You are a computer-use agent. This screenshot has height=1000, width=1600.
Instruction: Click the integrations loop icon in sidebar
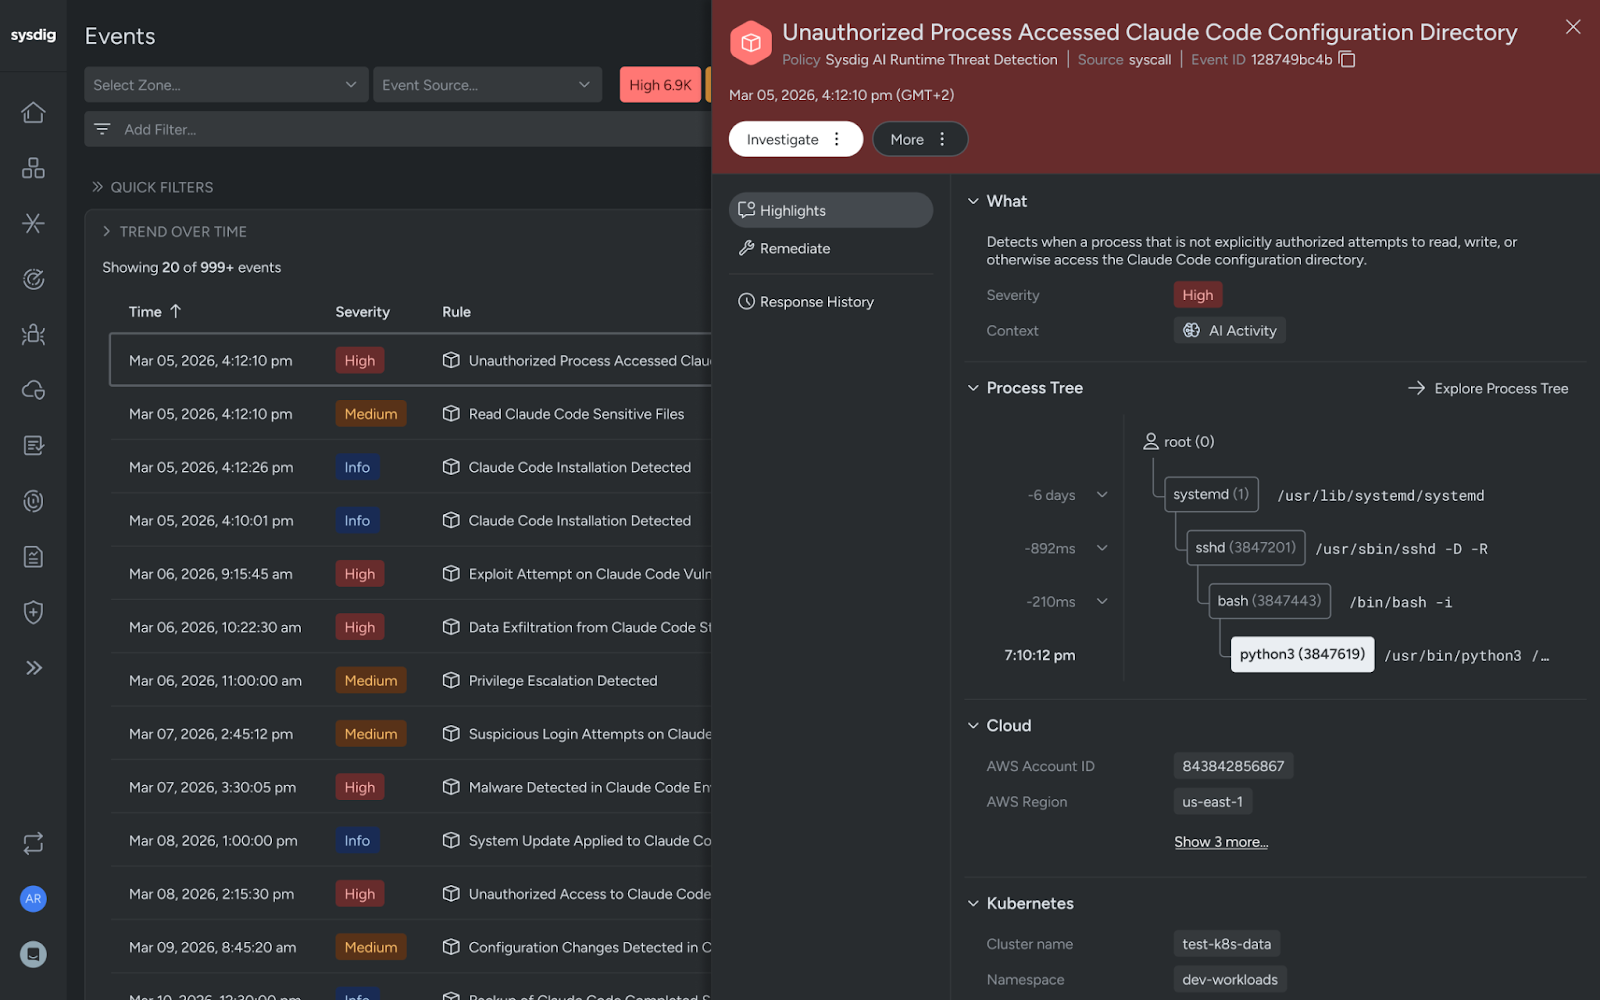(x=33, y=843)
